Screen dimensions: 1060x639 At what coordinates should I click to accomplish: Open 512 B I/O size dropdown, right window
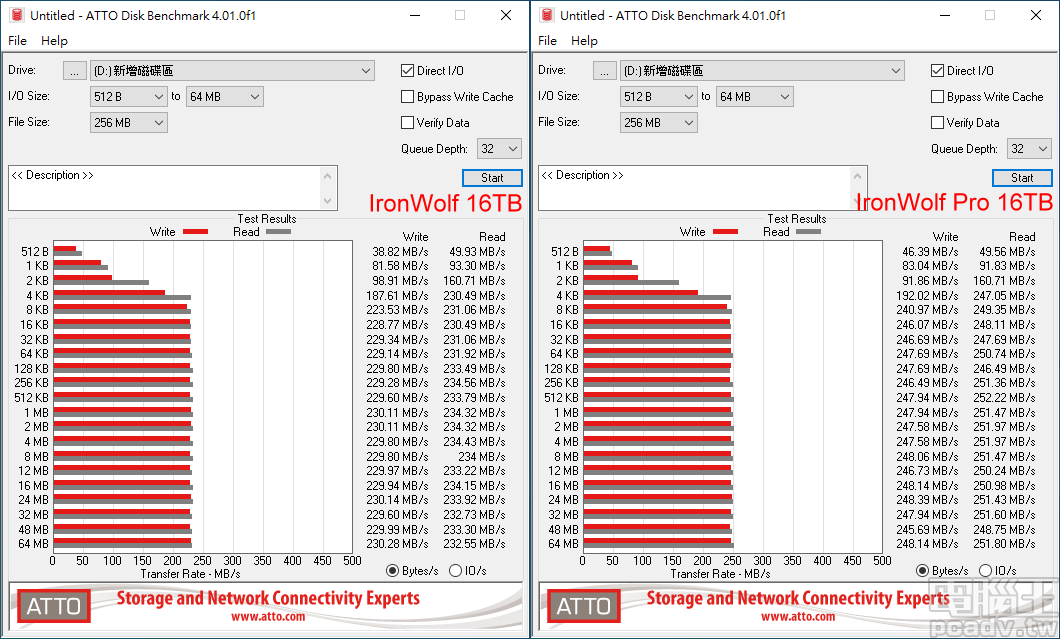tap(658, 97)
